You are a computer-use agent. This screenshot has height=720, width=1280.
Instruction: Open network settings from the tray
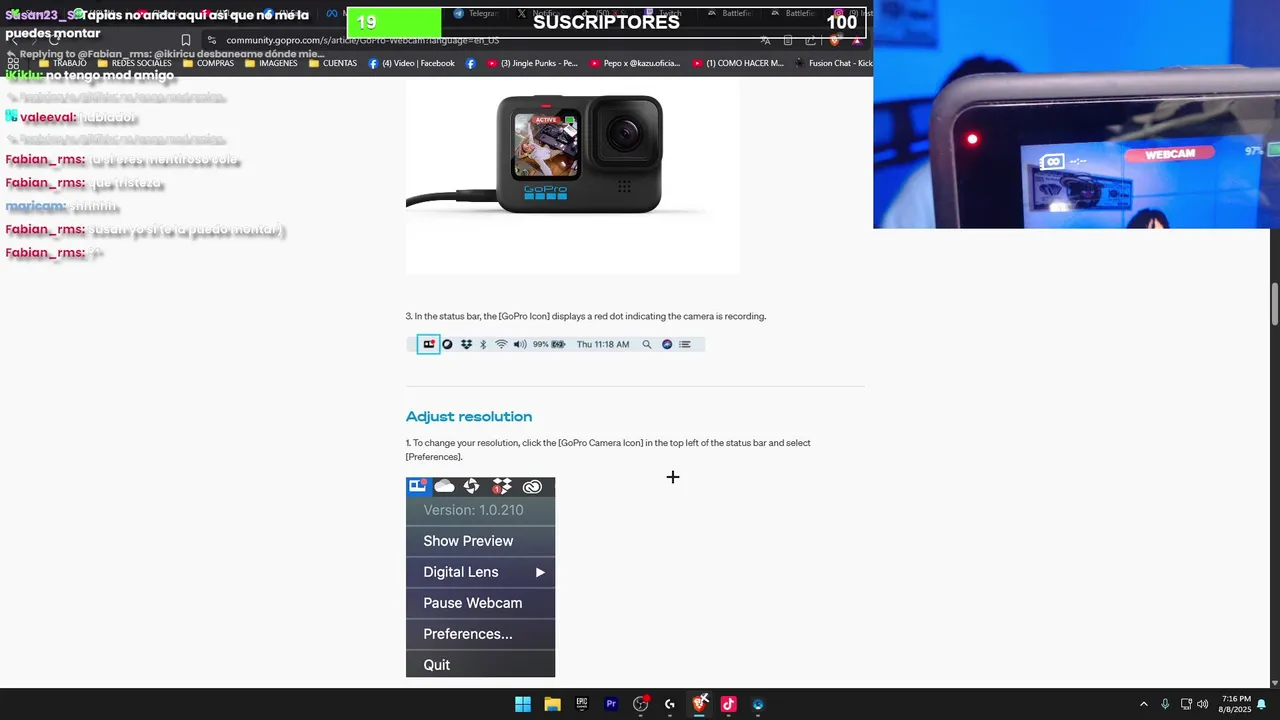pyautogui.click(x=1186, y=704)
